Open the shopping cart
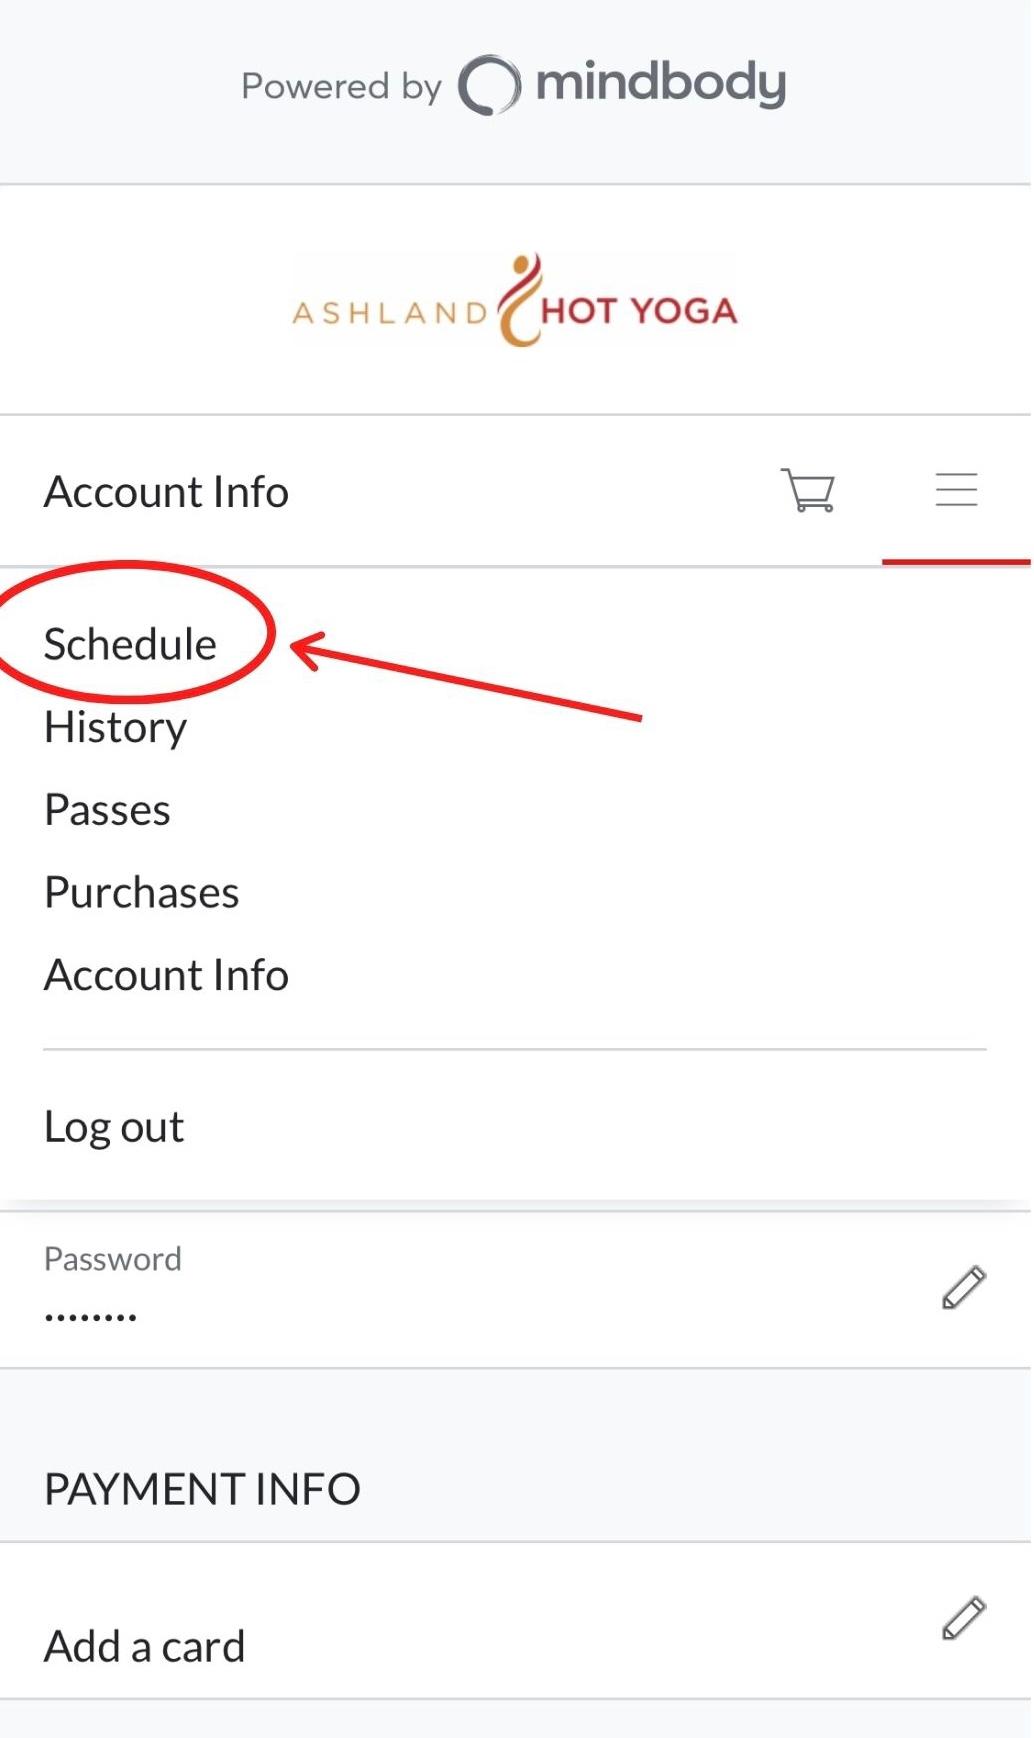1034x1738 pixels. coord(808,490)
